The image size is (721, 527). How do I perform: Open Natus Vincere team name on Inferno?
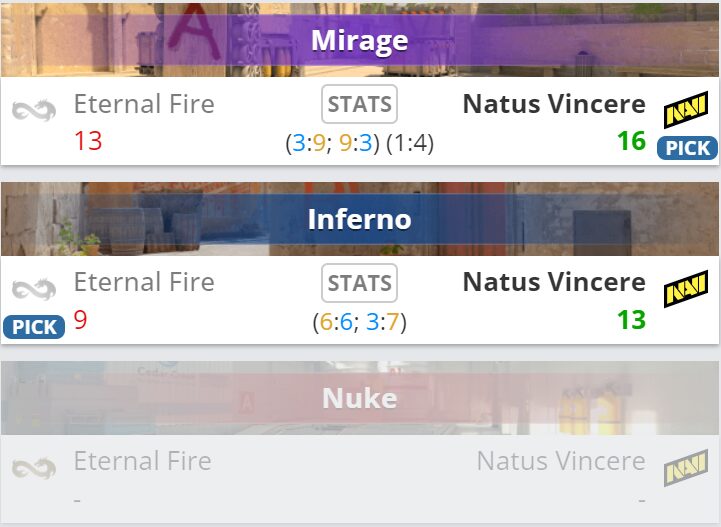(x=554, y=283)
